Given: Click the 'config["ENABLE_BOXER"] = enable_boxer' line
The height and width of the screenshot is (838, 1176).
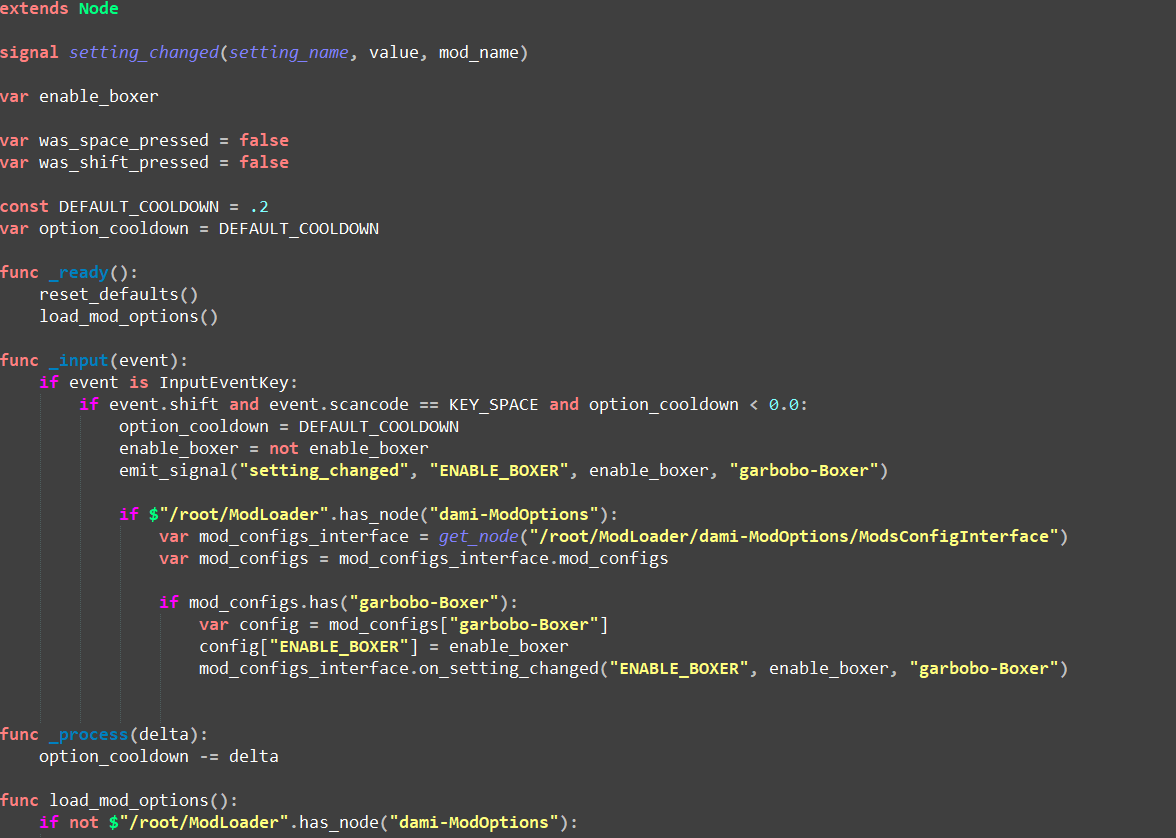Looking at the screenshot, I should [x=383, y=647].
